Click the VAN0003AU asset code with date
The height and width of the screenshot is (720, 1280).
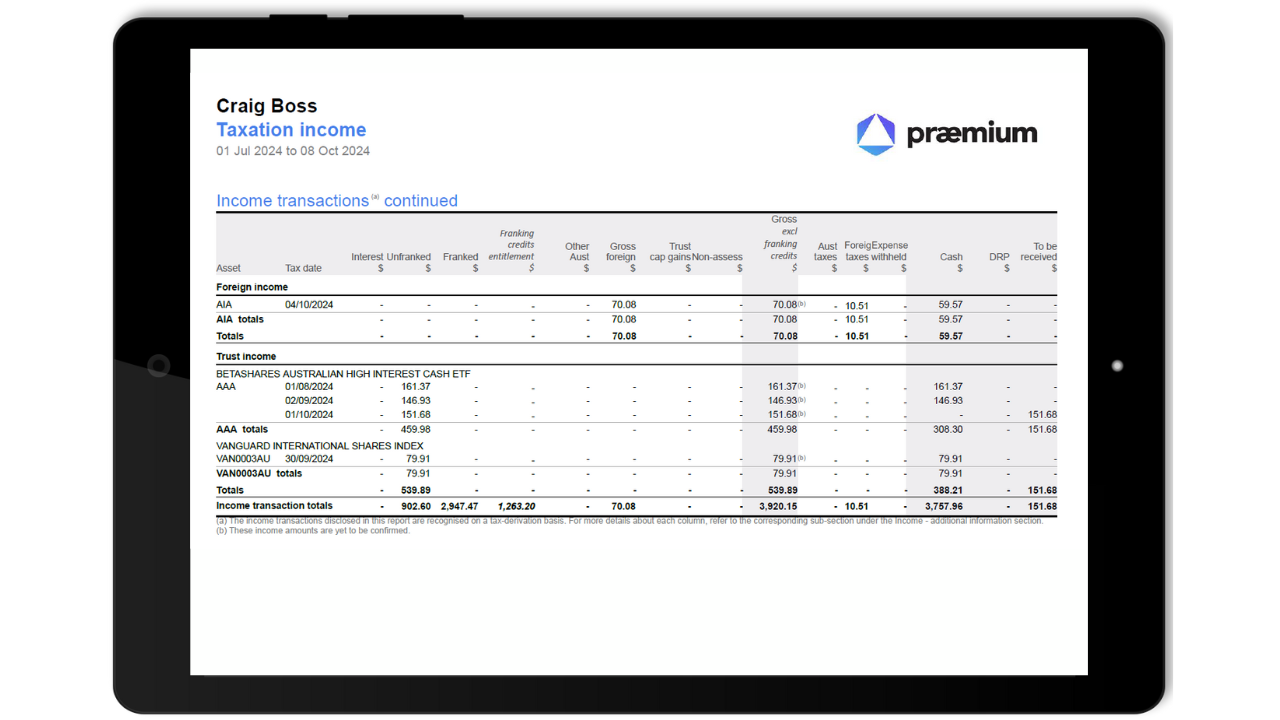point(243,460)
